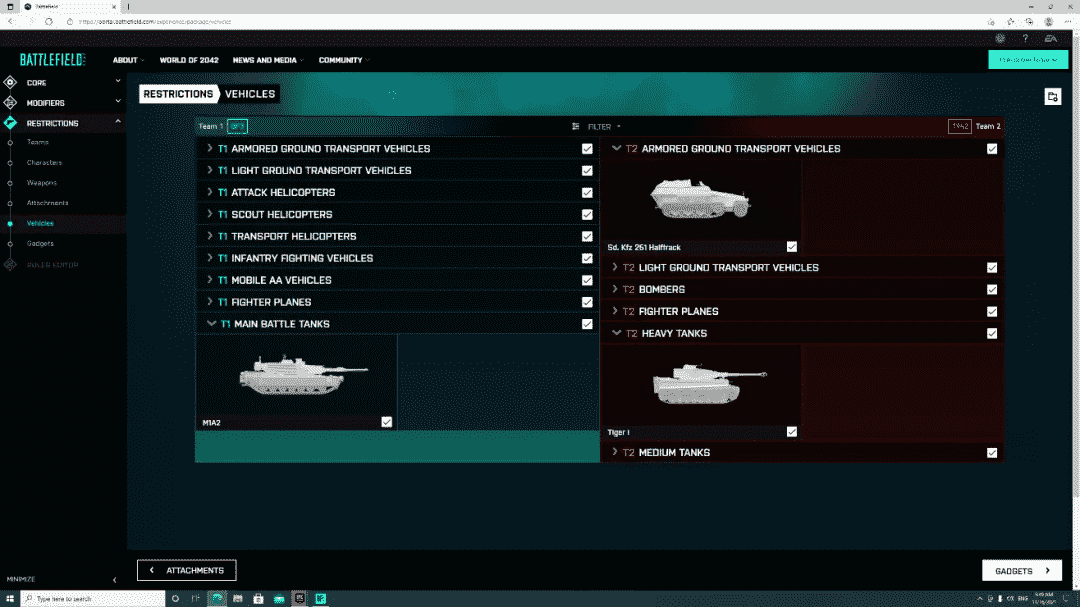Select Gadgets in the sidebar
Viewport: 1080px width, 607px height.
pyautogui.click(x=40, y=244)
